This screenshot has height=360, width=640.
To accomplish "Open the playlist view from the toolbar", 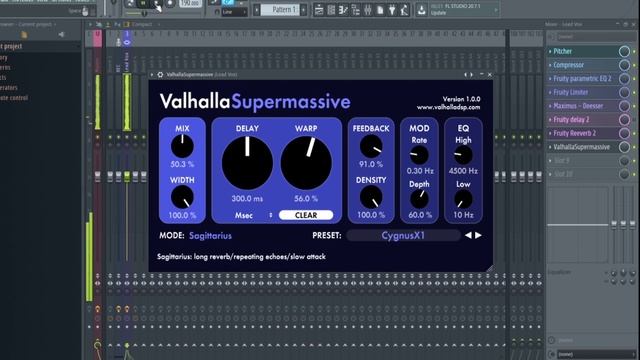I will coord(319,10).
